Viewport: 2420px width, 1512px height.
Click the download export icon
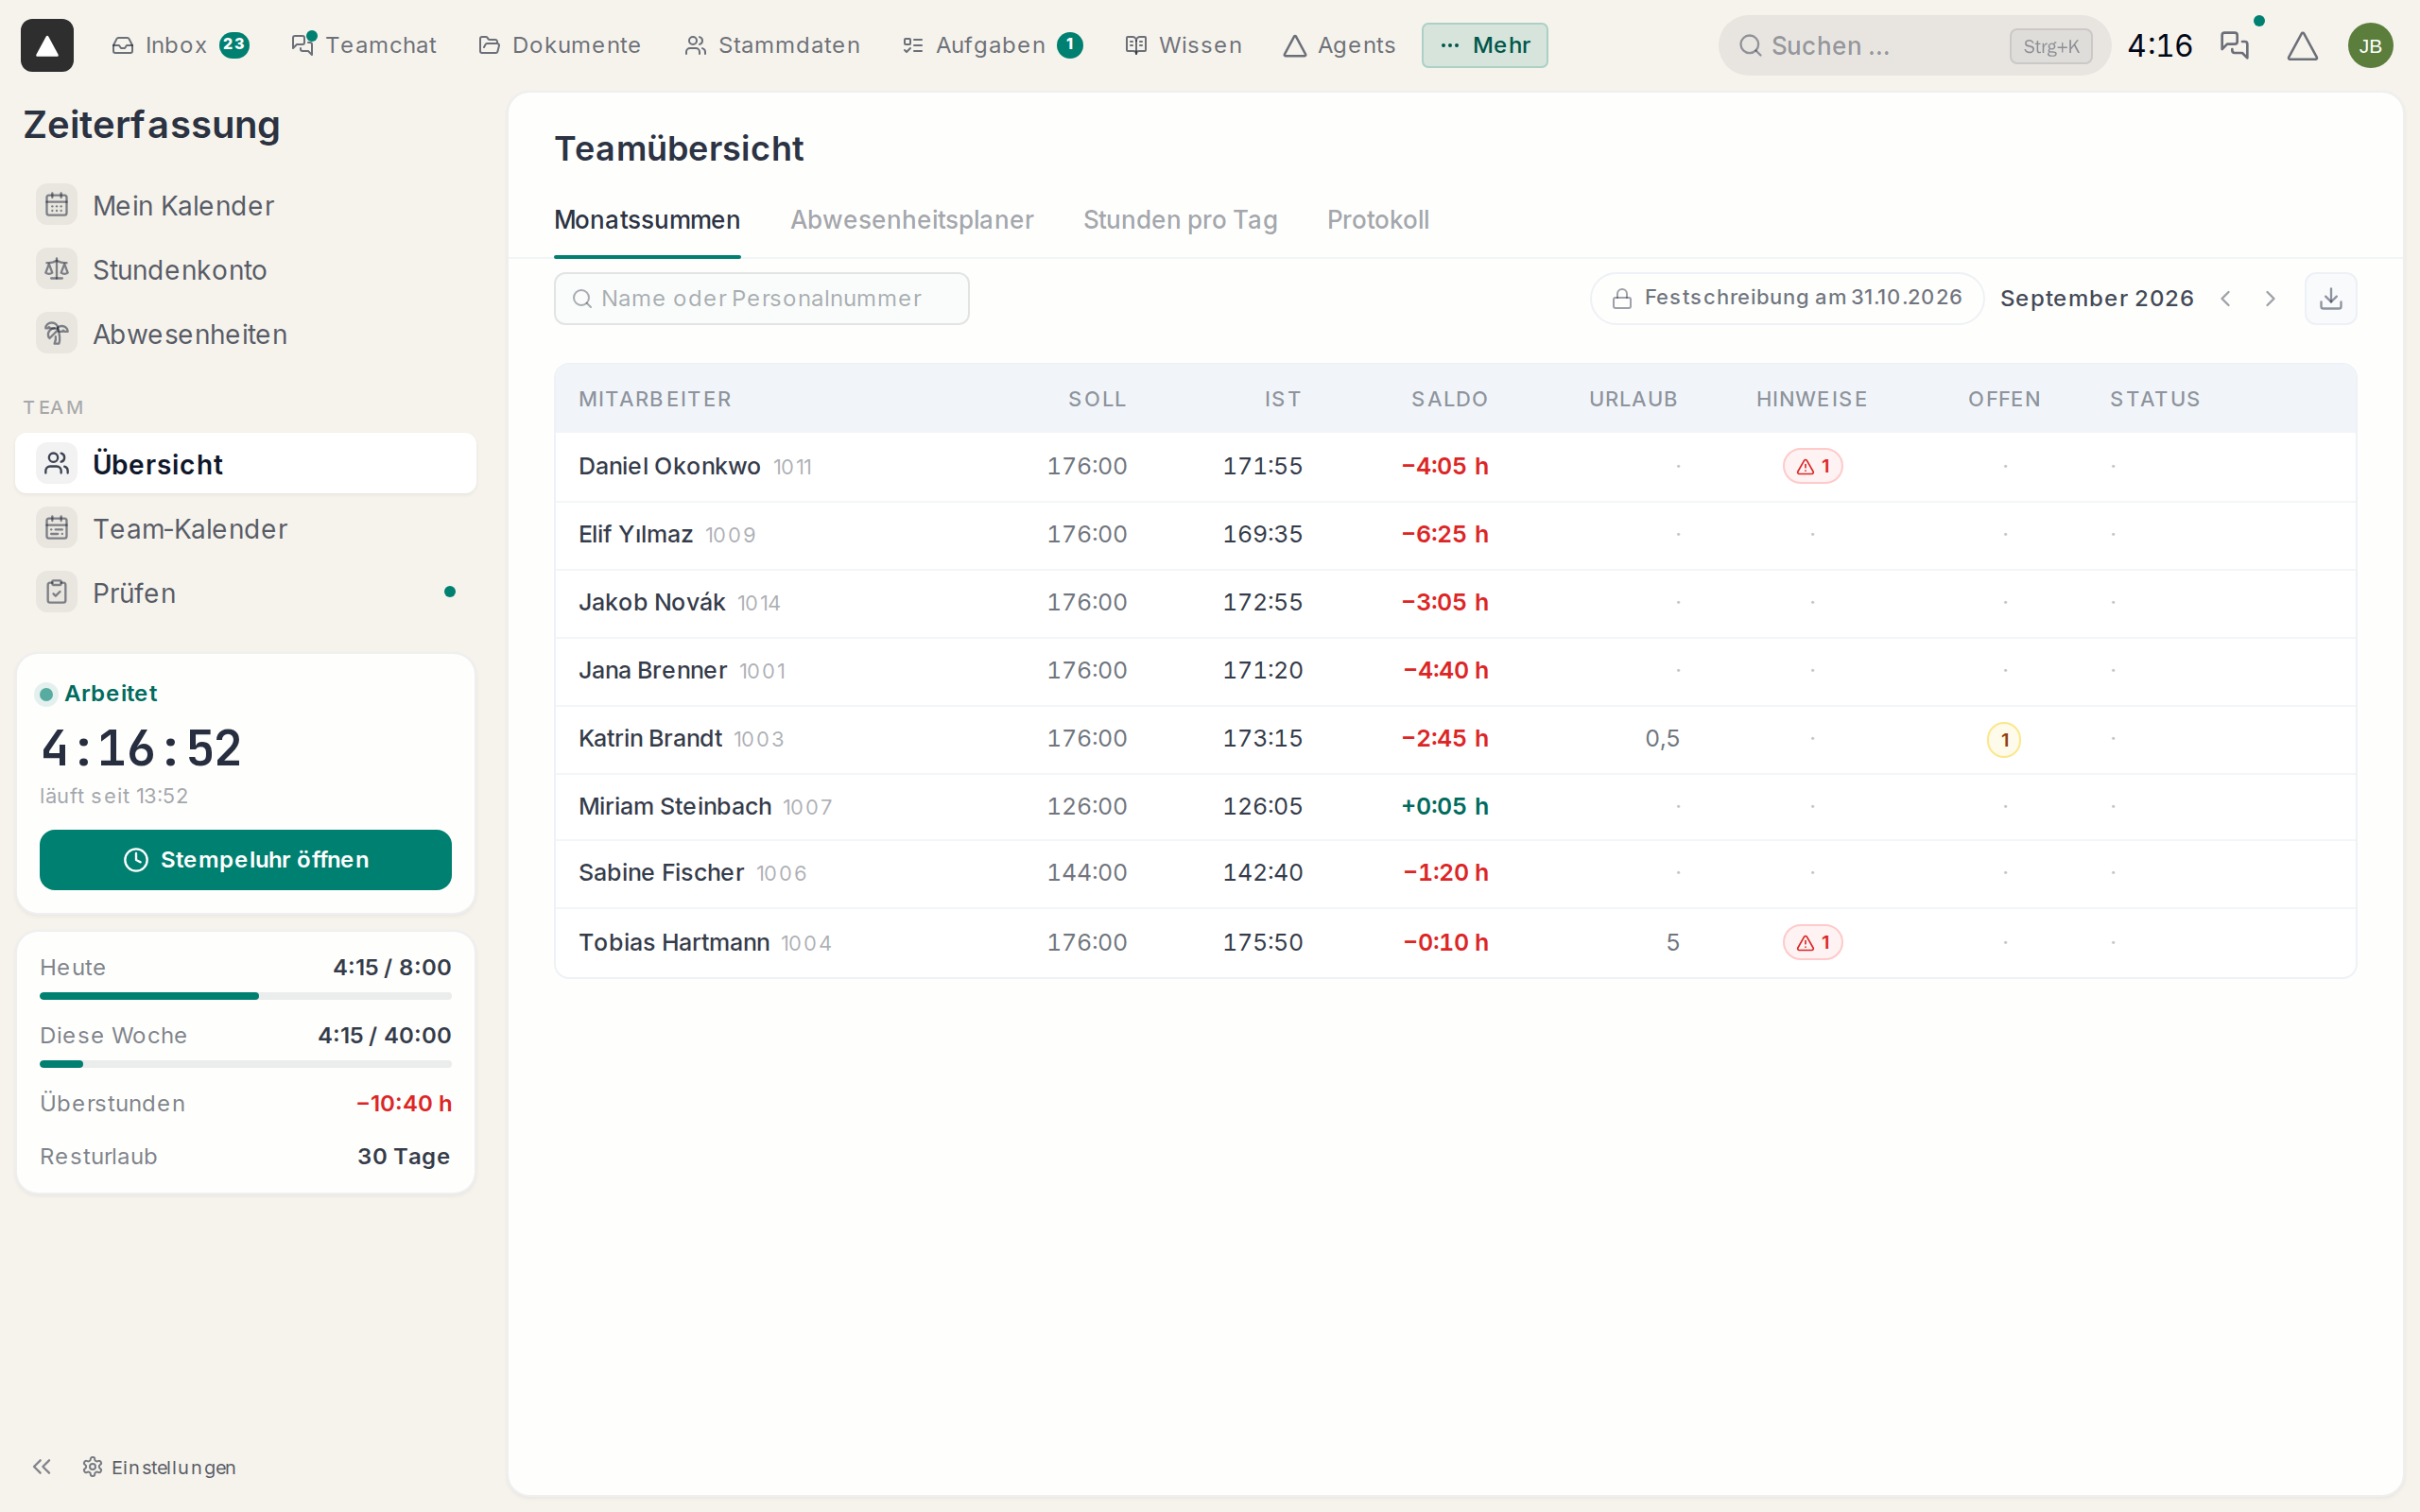click(x=2331, y=298)
